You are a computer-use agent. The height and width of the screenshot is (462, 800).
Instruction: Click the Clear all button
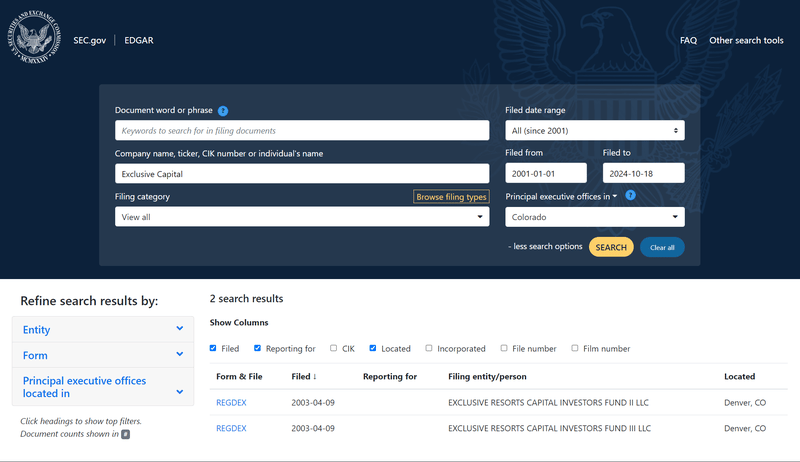coord(662,247)
